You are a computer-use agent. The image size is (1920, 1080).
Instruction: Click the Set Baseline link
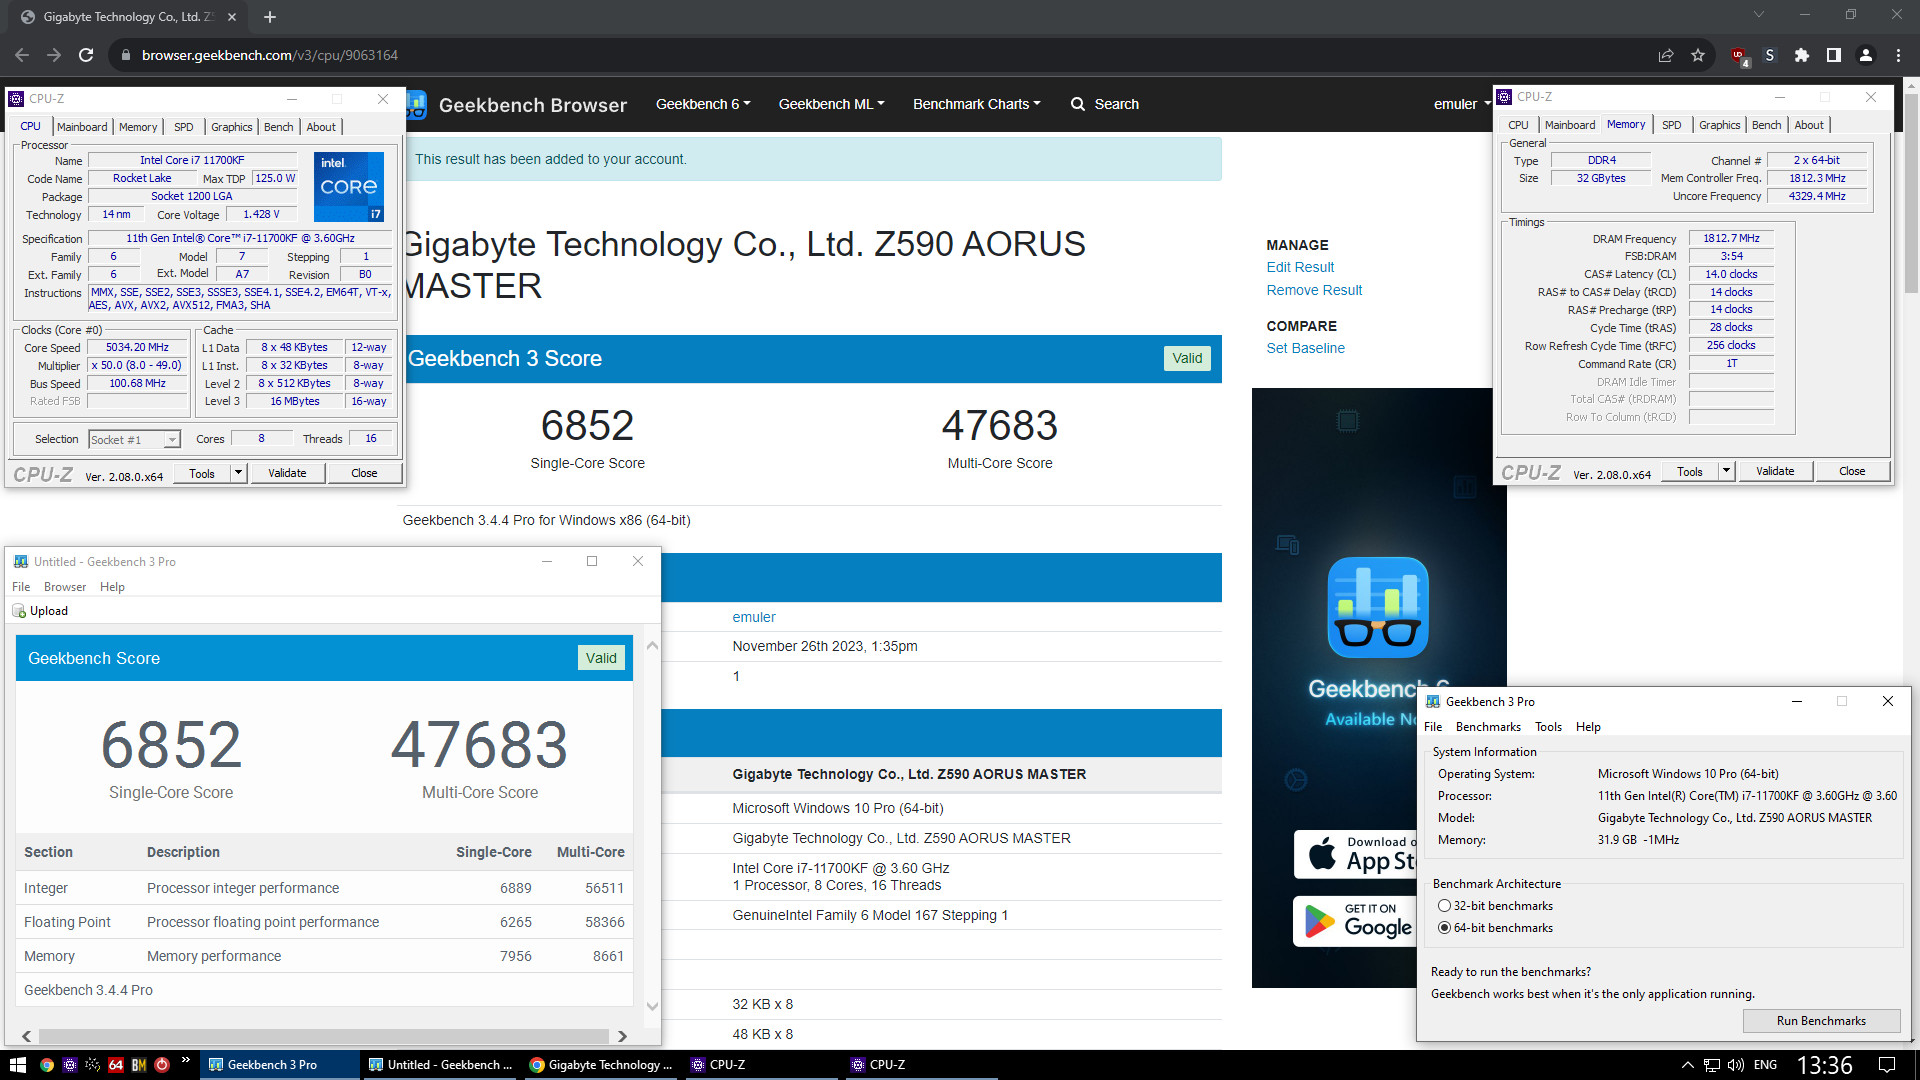tap(1305, 348)
